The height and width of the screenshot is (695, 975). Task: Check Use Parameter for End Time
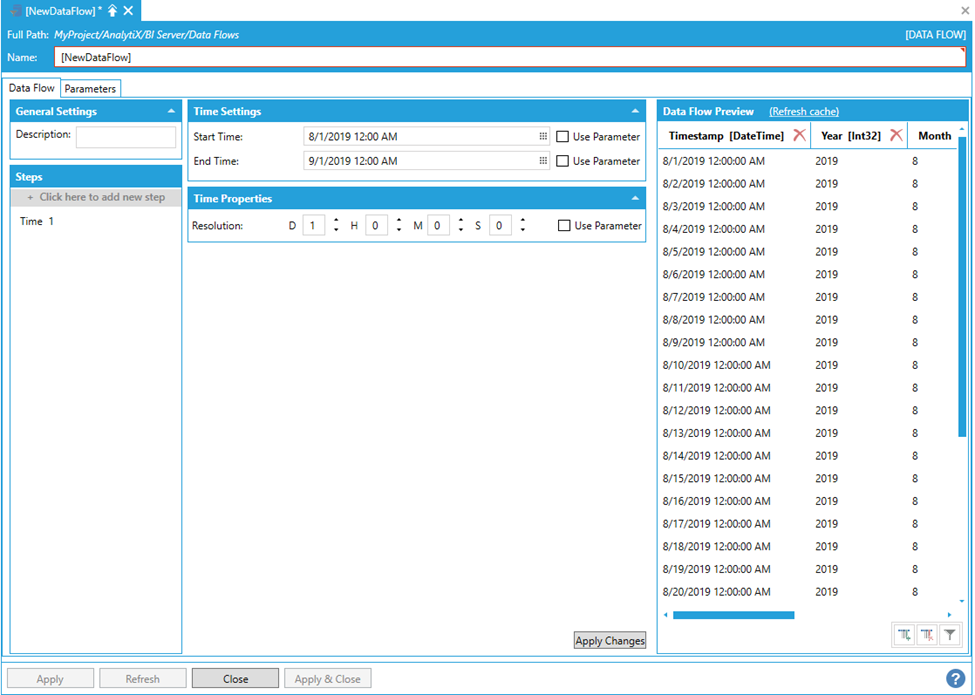coord(563,161)
